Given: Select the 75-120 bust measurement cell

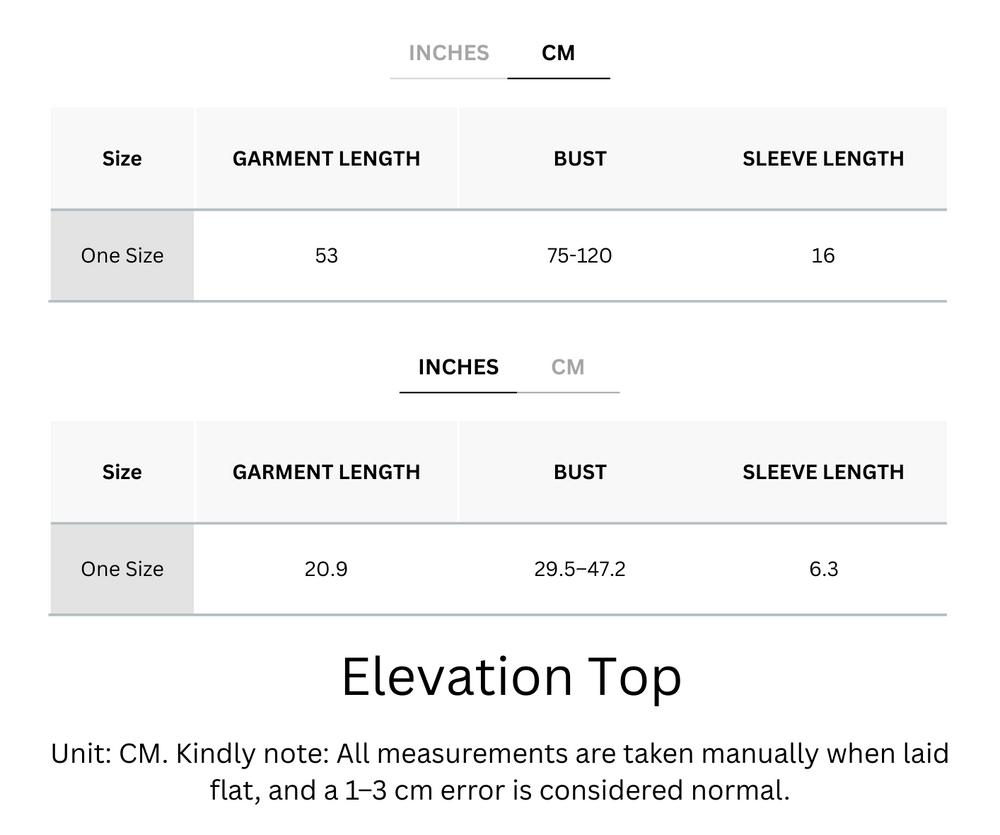Looking at the screenshot, I should pyautogui.click(x=579, y=256).
